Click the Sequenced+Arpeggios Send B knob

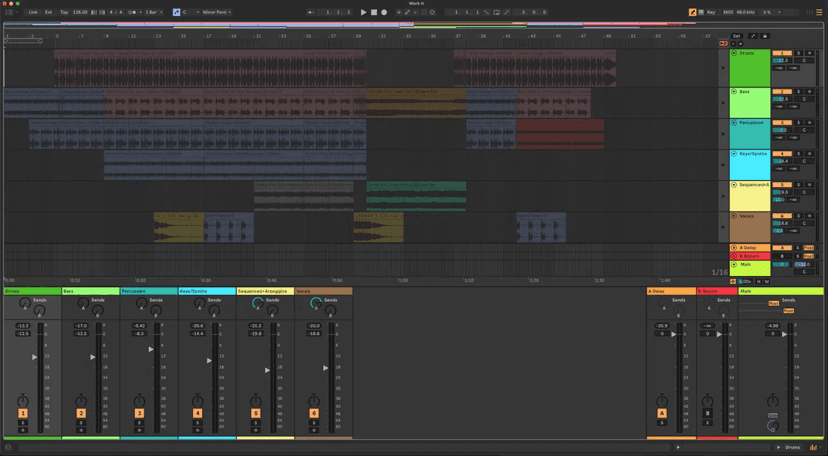click(x=272, y=311)
